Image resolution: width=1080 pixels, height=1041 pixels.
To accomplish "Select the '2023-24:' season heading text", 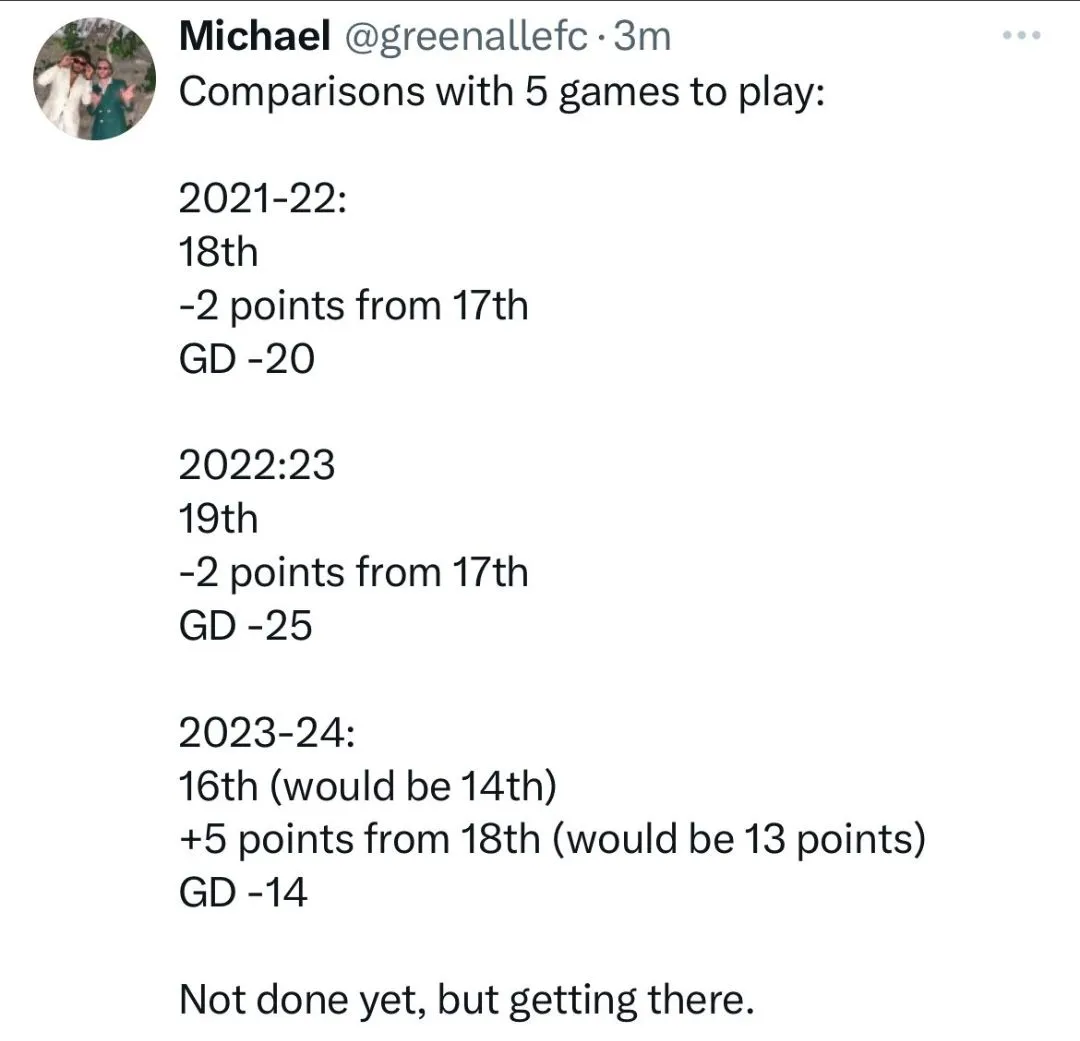I will [x=266, y=733].
